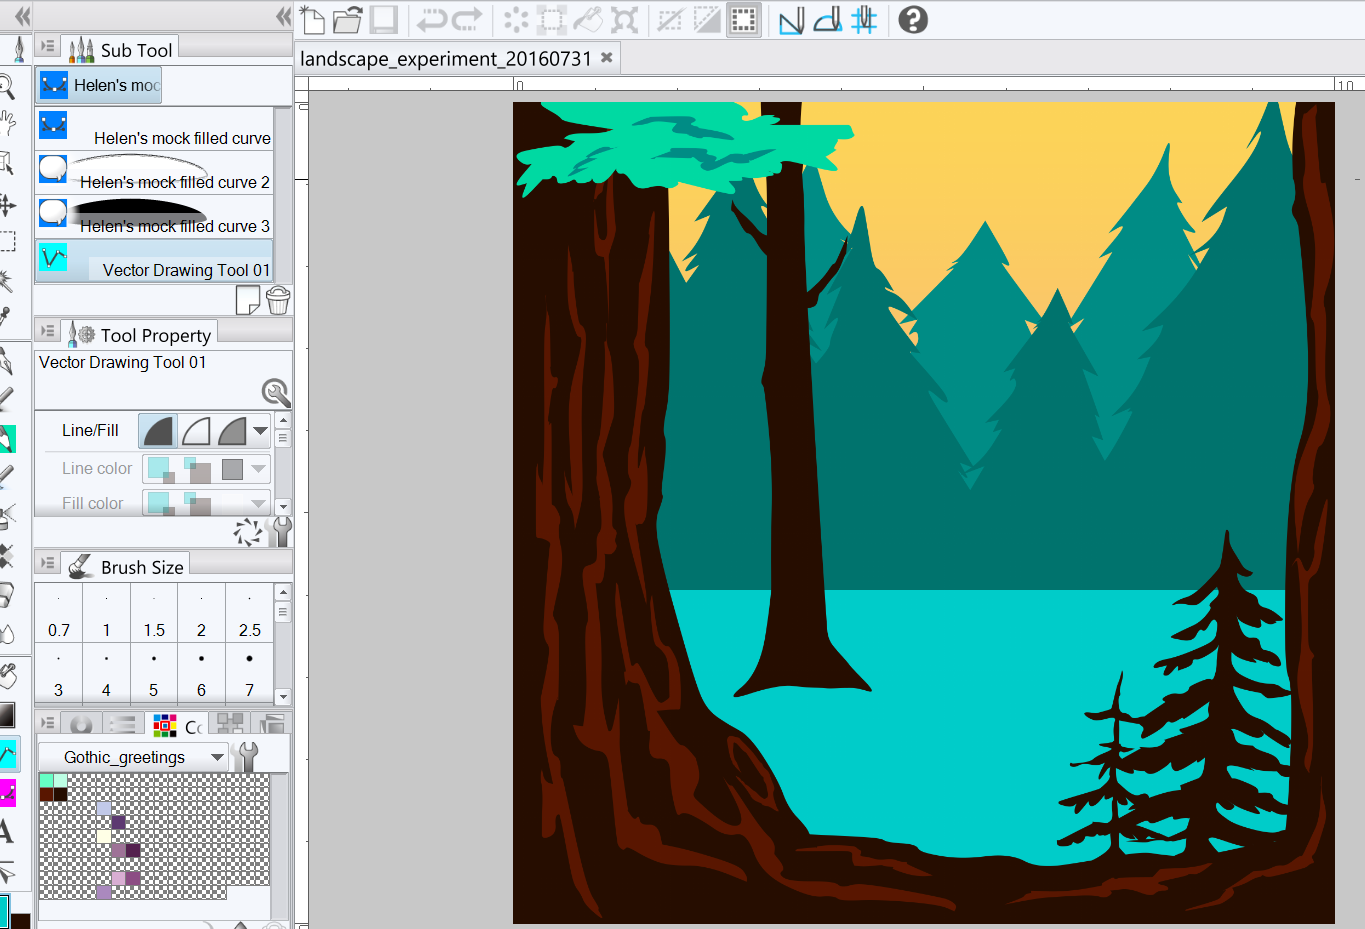1365x929 pixels.
Task: Duplicate the current sub tool
Action: [x=247, y=299]
